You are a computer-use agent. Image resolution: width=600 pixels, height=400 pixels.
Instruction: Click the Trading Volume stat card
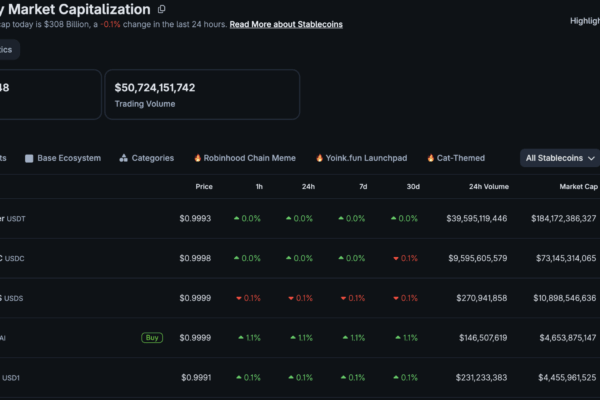pyautogui.click(x=202, y=95)
